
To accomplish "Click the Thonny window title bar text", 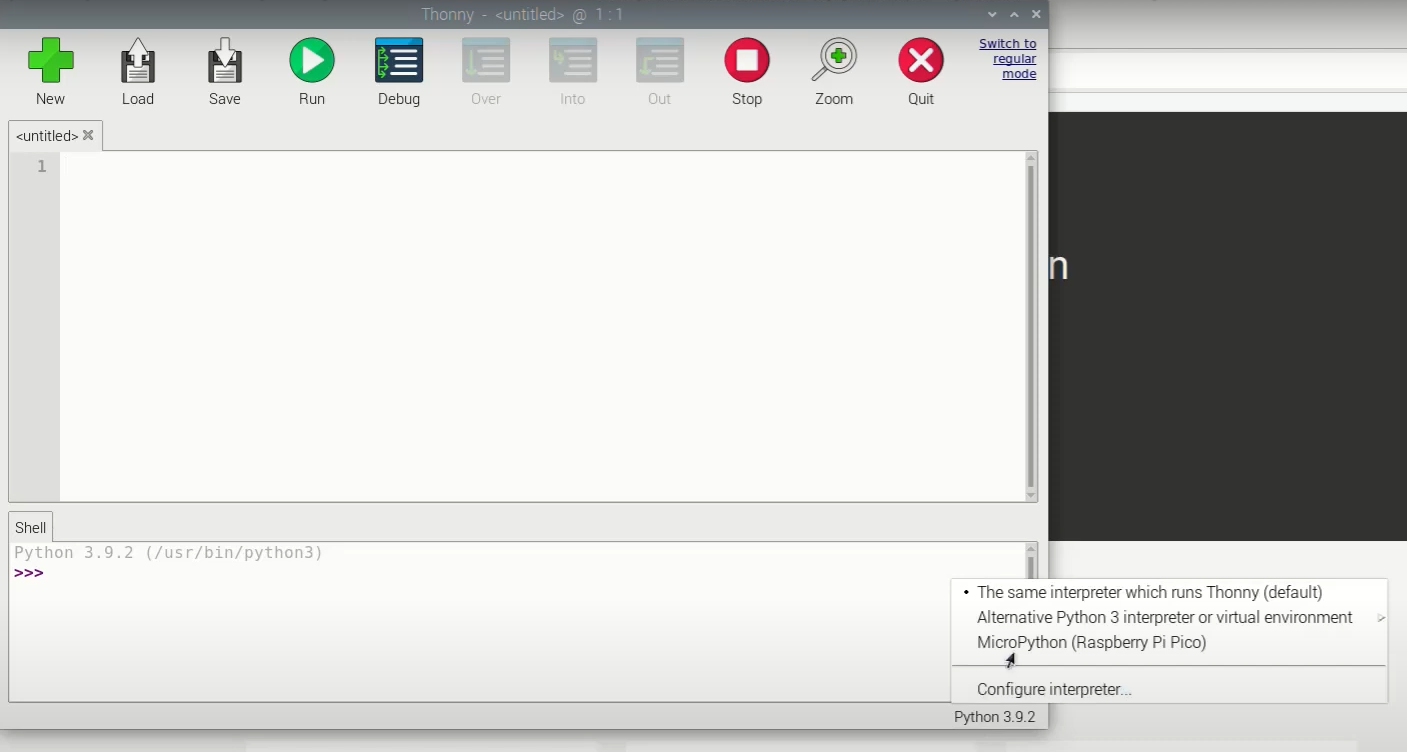I will pos(522,14).
